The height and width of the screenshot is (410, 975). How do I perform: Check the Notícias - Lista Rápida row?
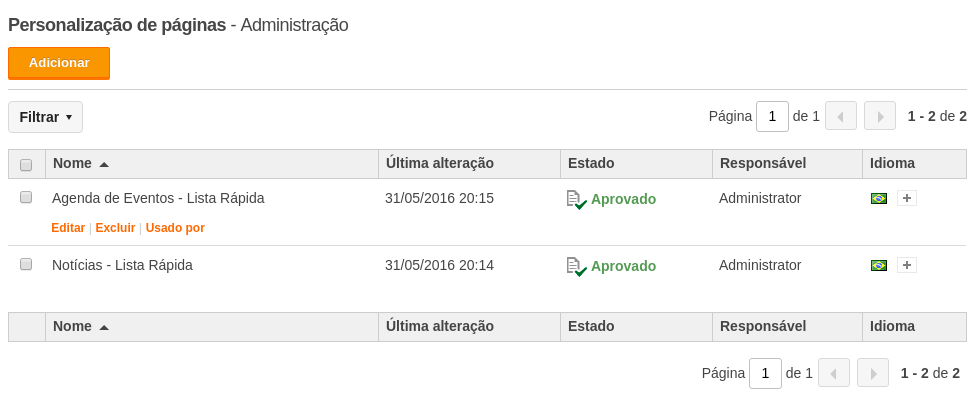[26, 264]
